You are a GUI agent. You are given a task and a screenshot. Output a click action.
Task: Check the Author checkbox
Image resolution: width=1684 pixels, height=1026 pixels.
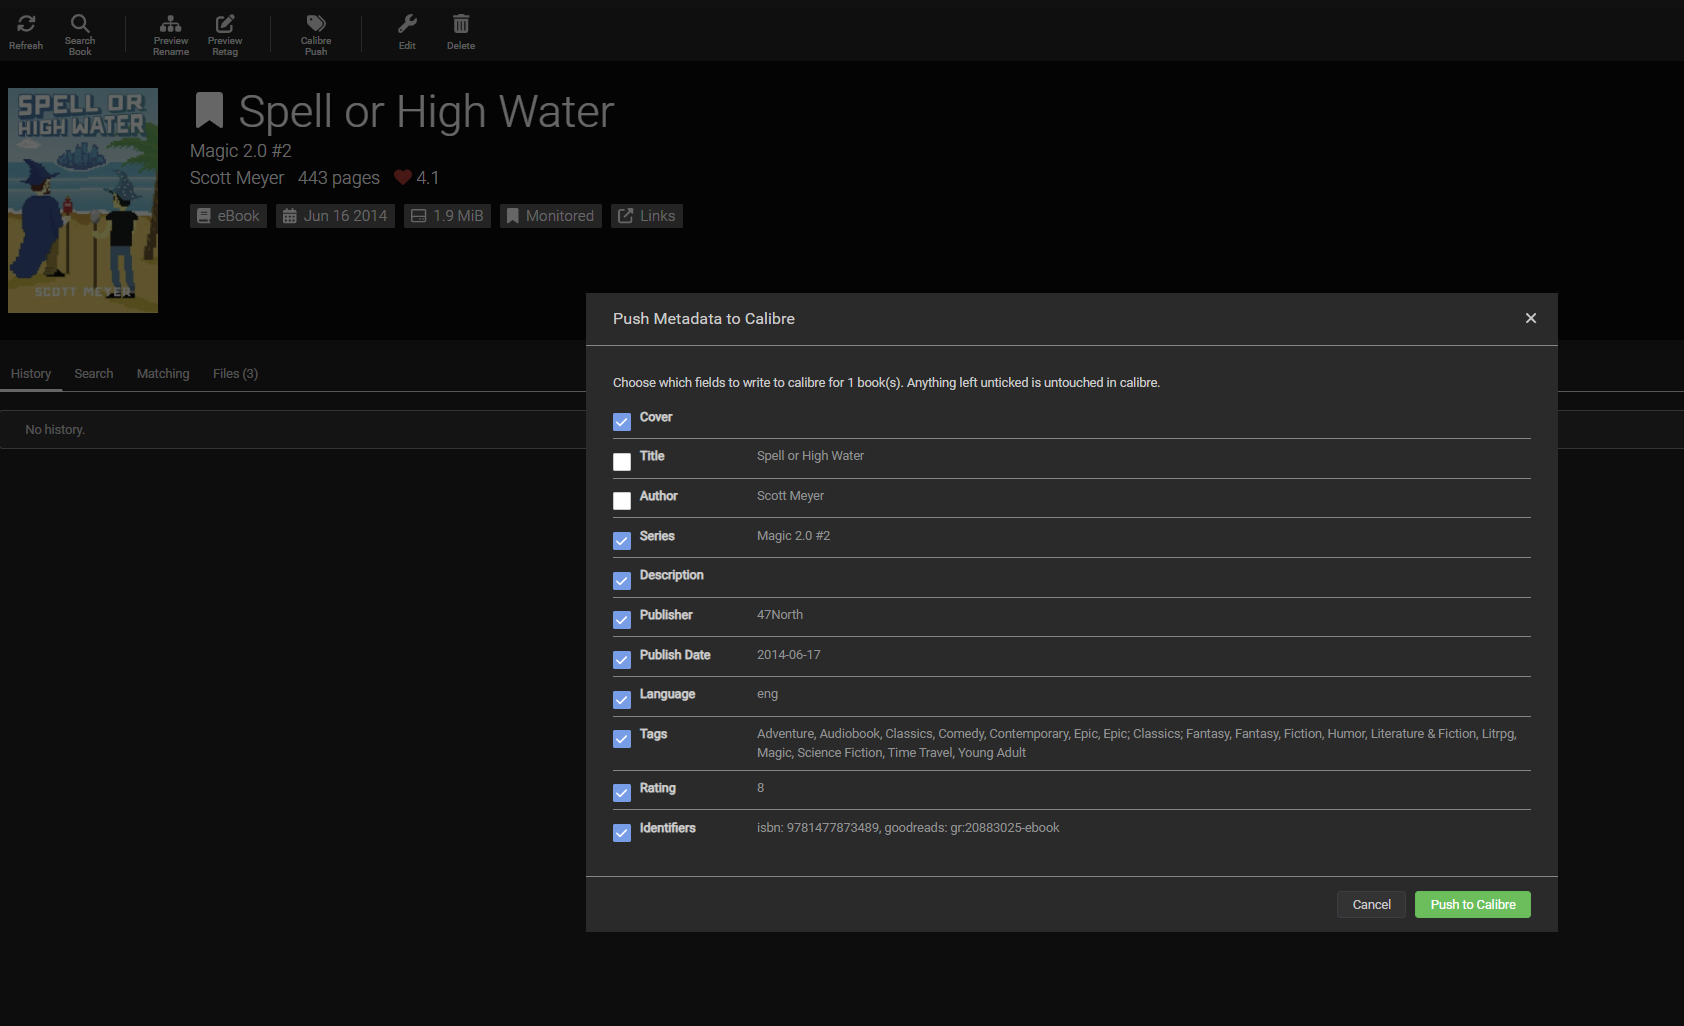point(622,501)
